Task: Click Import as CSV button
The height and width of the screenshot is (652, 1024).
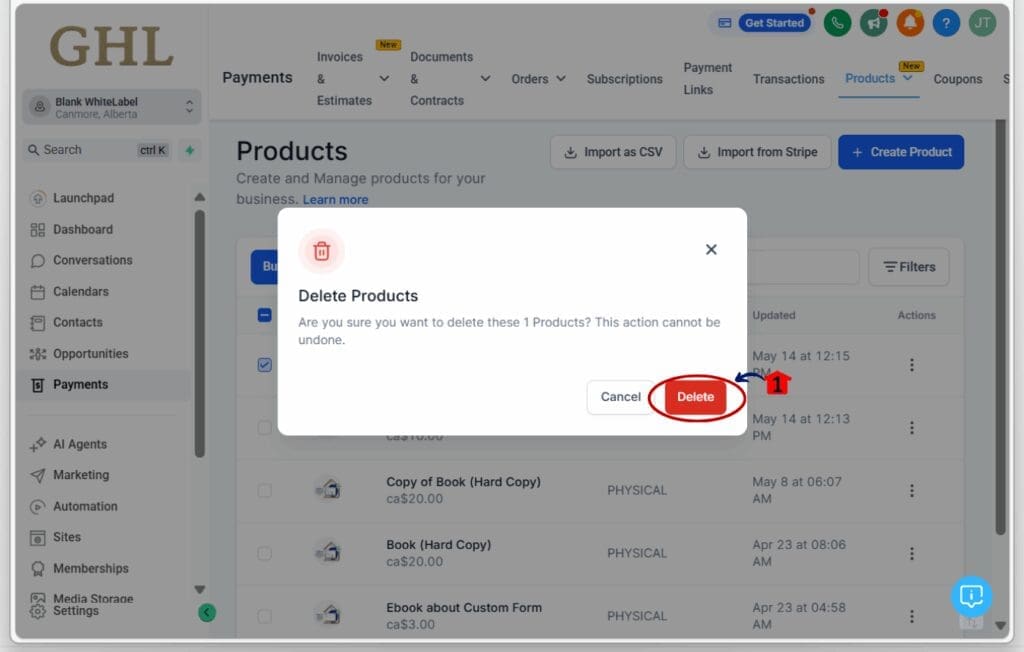Action: pyautogui.click(x=613, y=152)
